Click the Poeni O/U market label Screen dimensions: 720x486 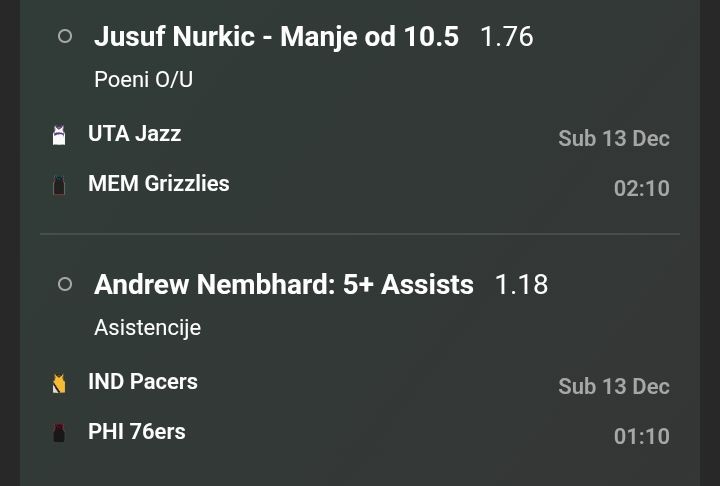[143, 80]
